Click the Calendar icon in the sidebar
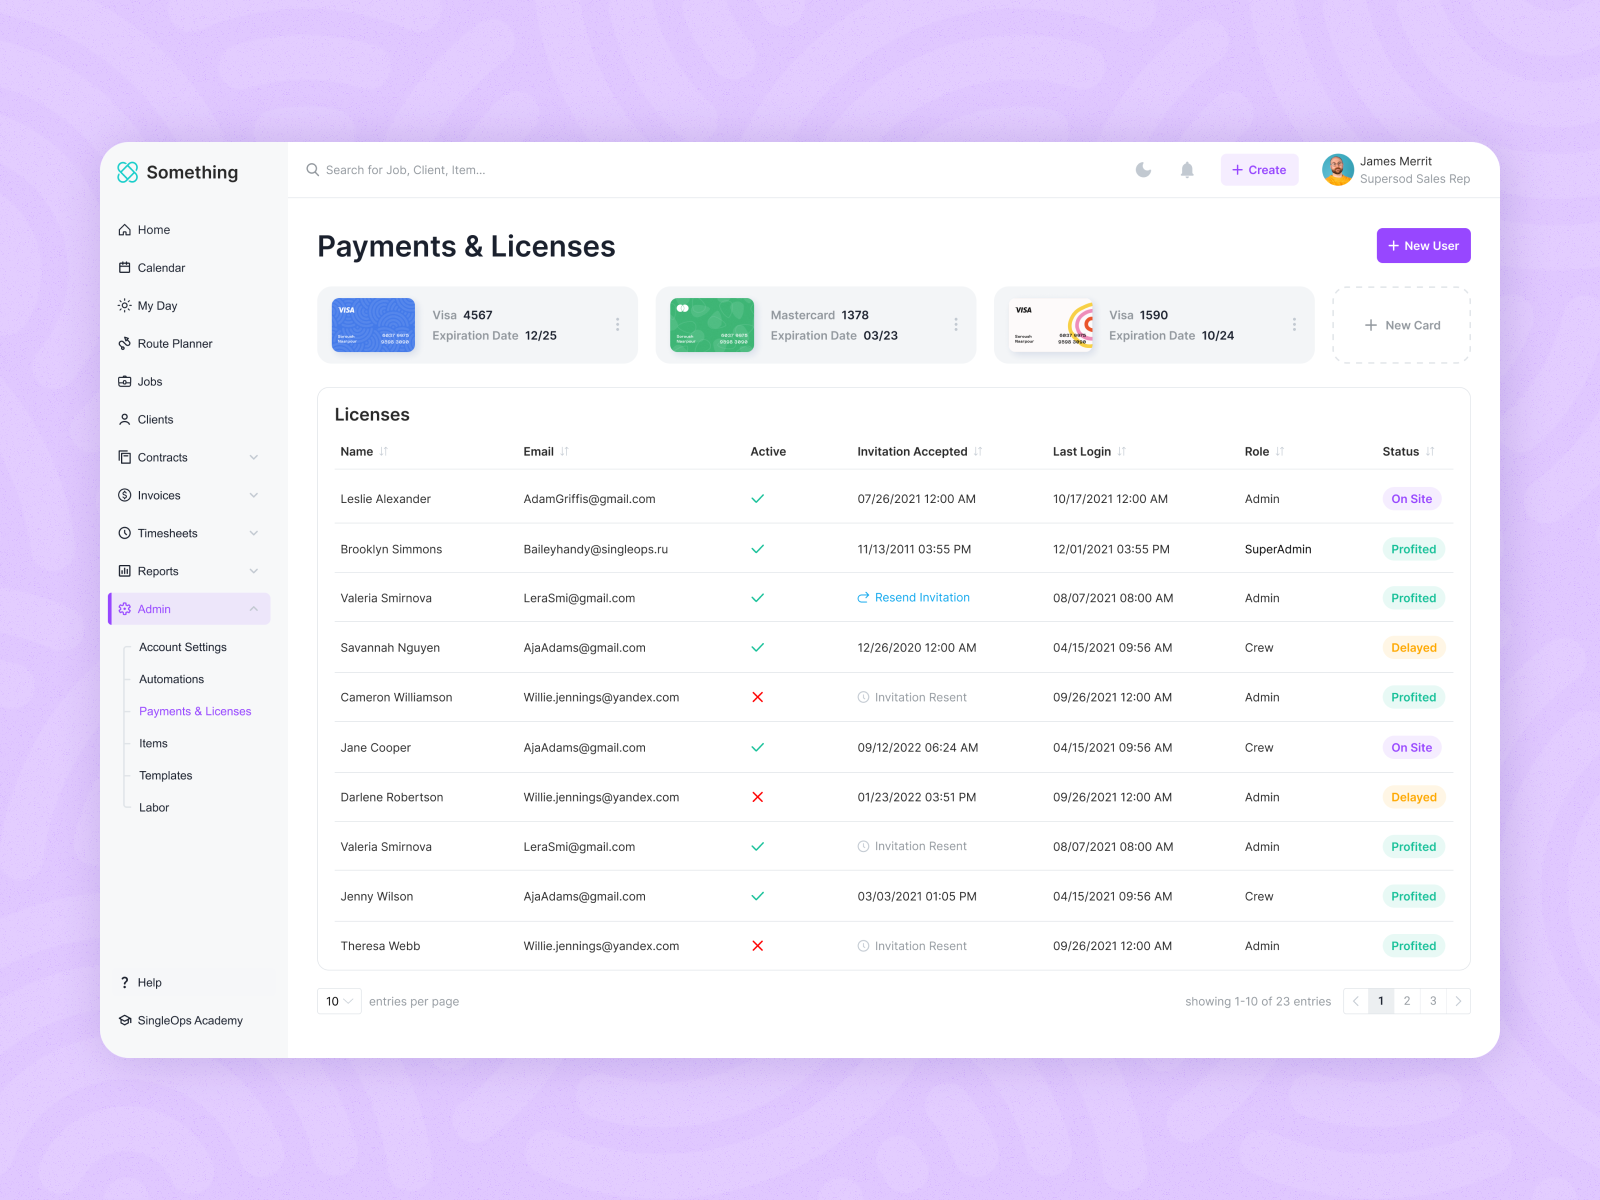1600x1200 pixels. tap(124, 267)
